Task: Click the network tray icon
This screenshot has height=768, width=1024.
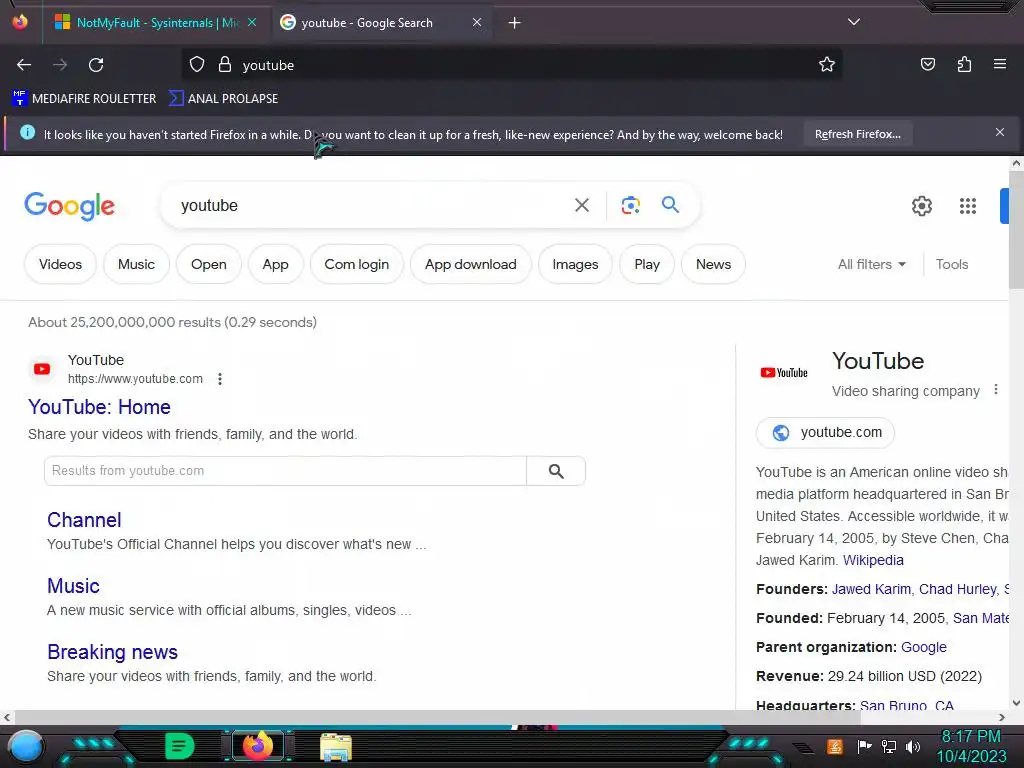Action: [x=888, y=746]
